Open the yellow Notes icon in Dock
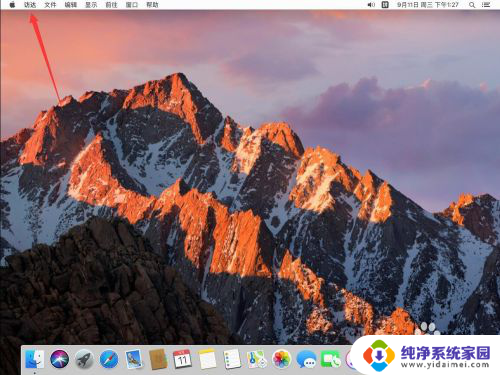The width and height of the screenshot is (500, 375). point(207,359)
